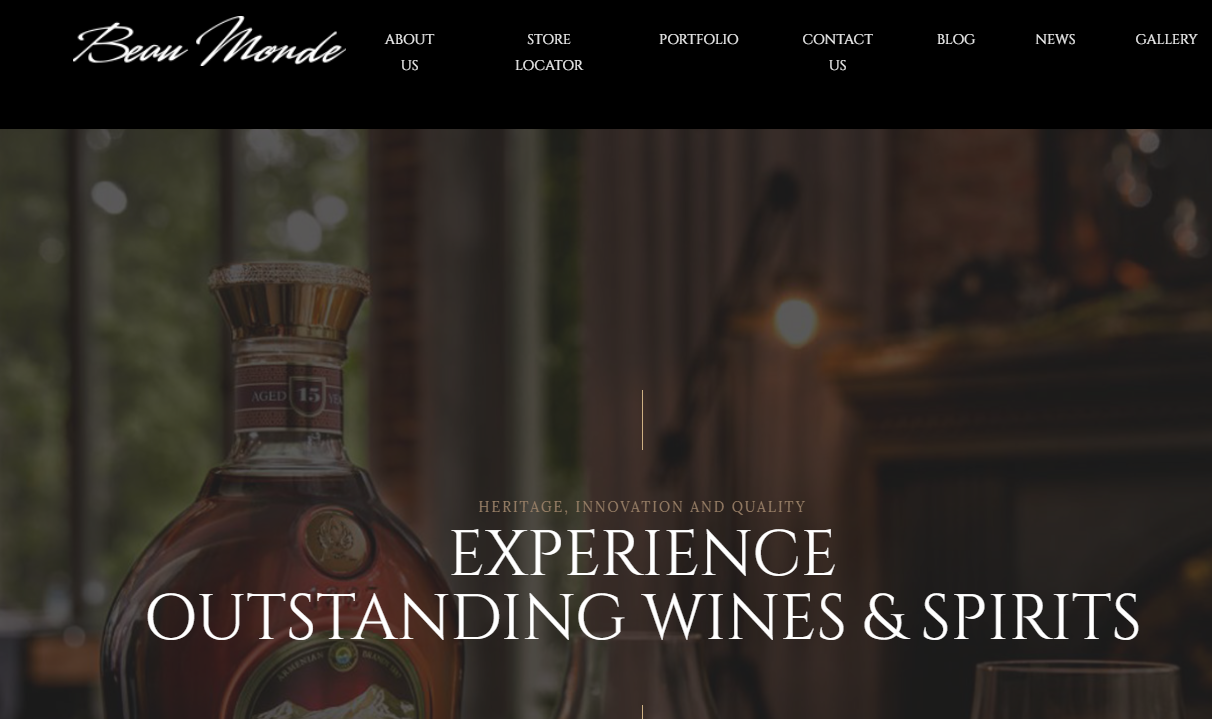Click the Outstanding Wines & Spirits heading
The width and height of the screenshot is (1212, 719).
click(x=642, y=617)
